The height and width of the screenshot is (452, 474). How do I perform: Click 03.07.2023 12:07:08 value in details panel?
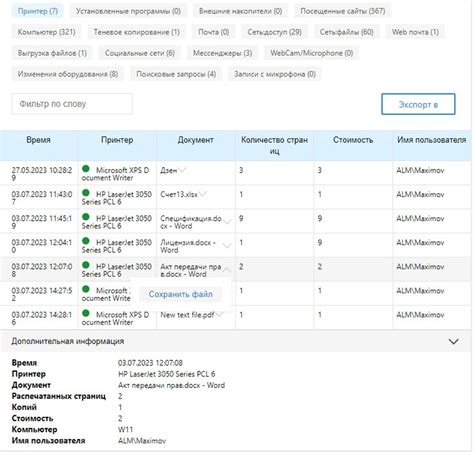coord(150,363)
